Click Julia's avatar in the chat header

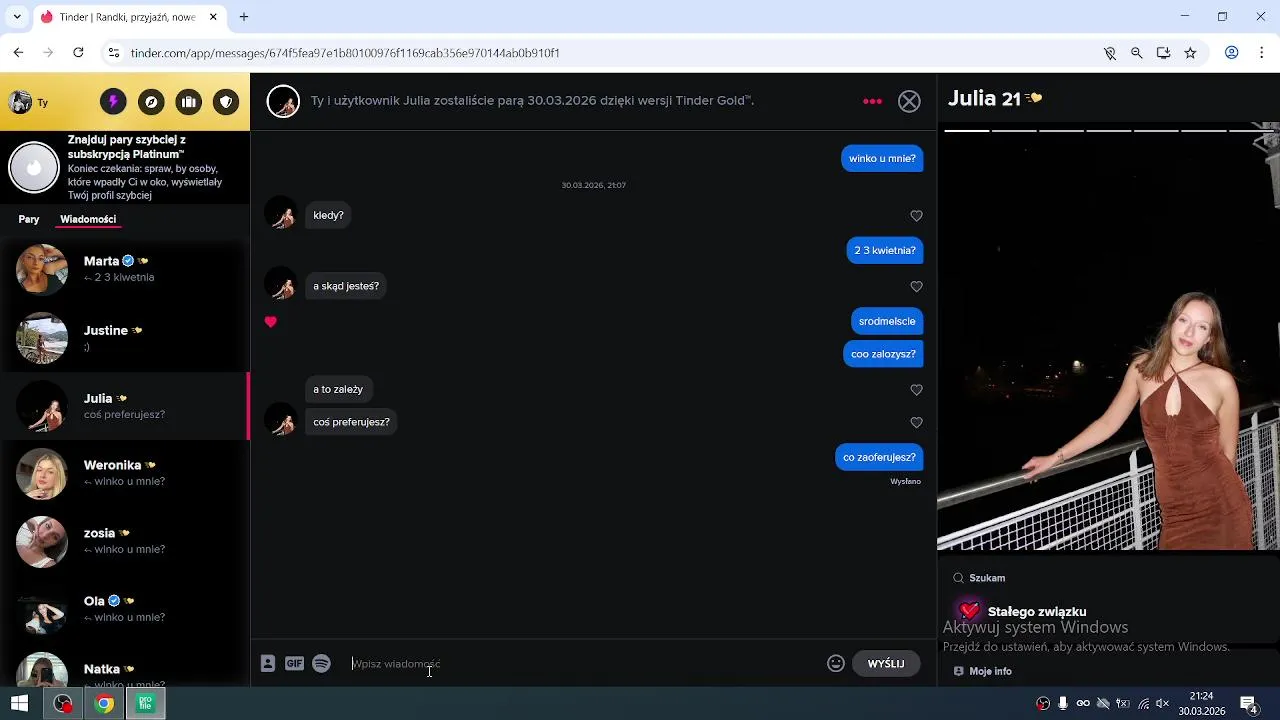pos(283,101)
